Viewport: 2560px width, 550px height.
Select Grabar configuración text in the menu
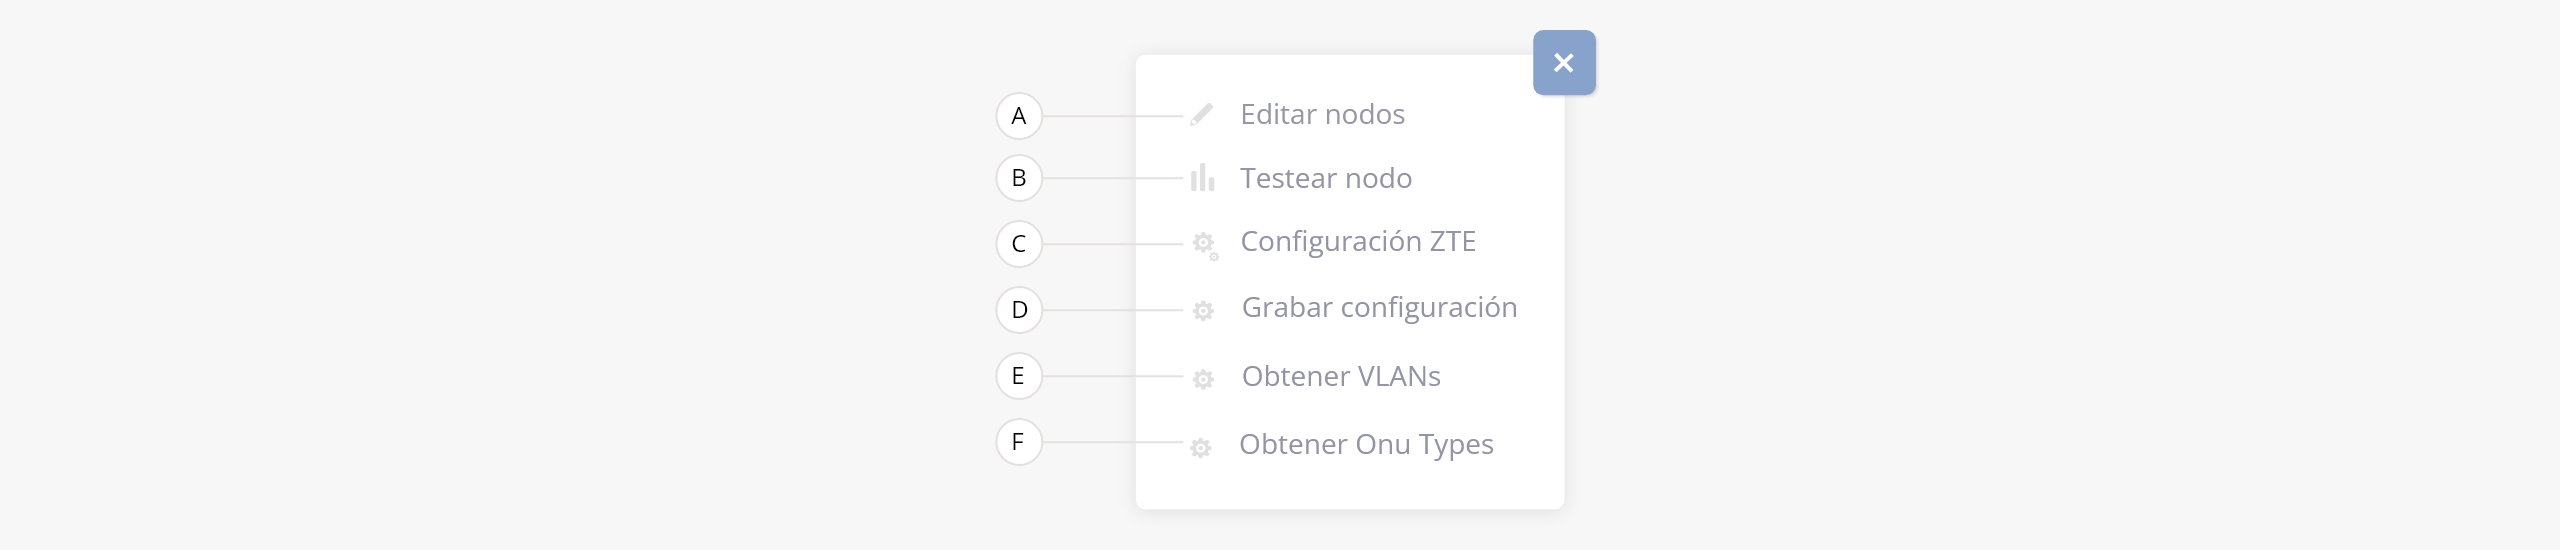click(1379, 308)
